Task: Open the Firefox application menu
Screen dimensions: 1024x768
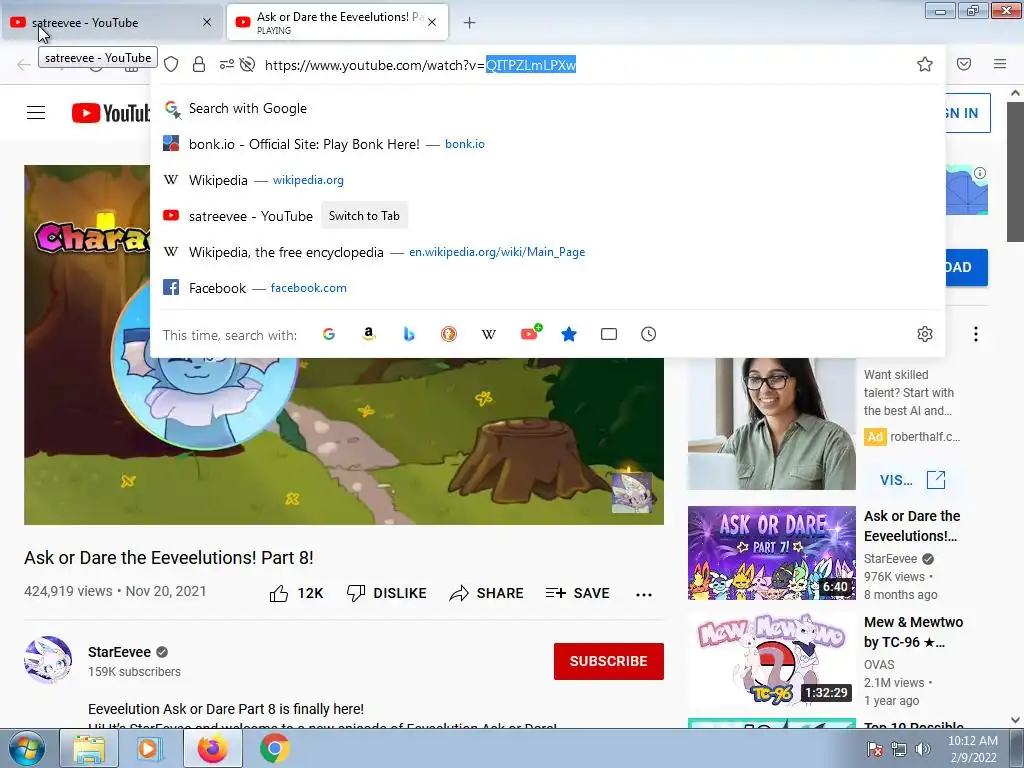Action: pyautogui.click(x=1000, y=64)
